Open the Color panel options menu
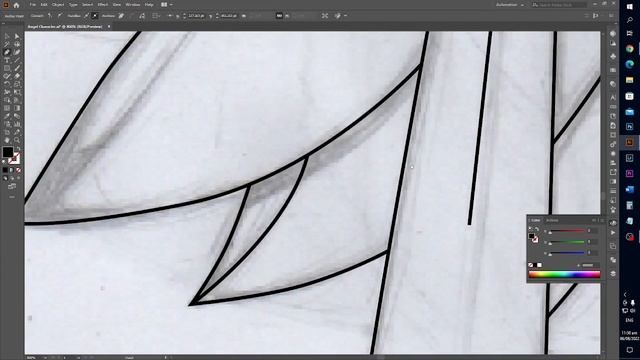The width and height of the screenshot is (640, 360). [602, 220]
